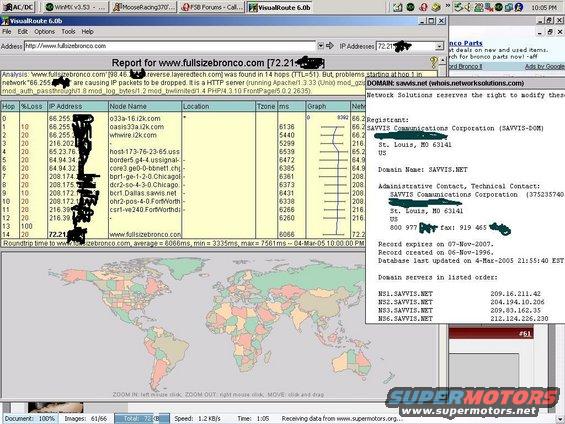Open the Ford Bronco II link in browser
This screenshot has width=565, height=424.
465,67
